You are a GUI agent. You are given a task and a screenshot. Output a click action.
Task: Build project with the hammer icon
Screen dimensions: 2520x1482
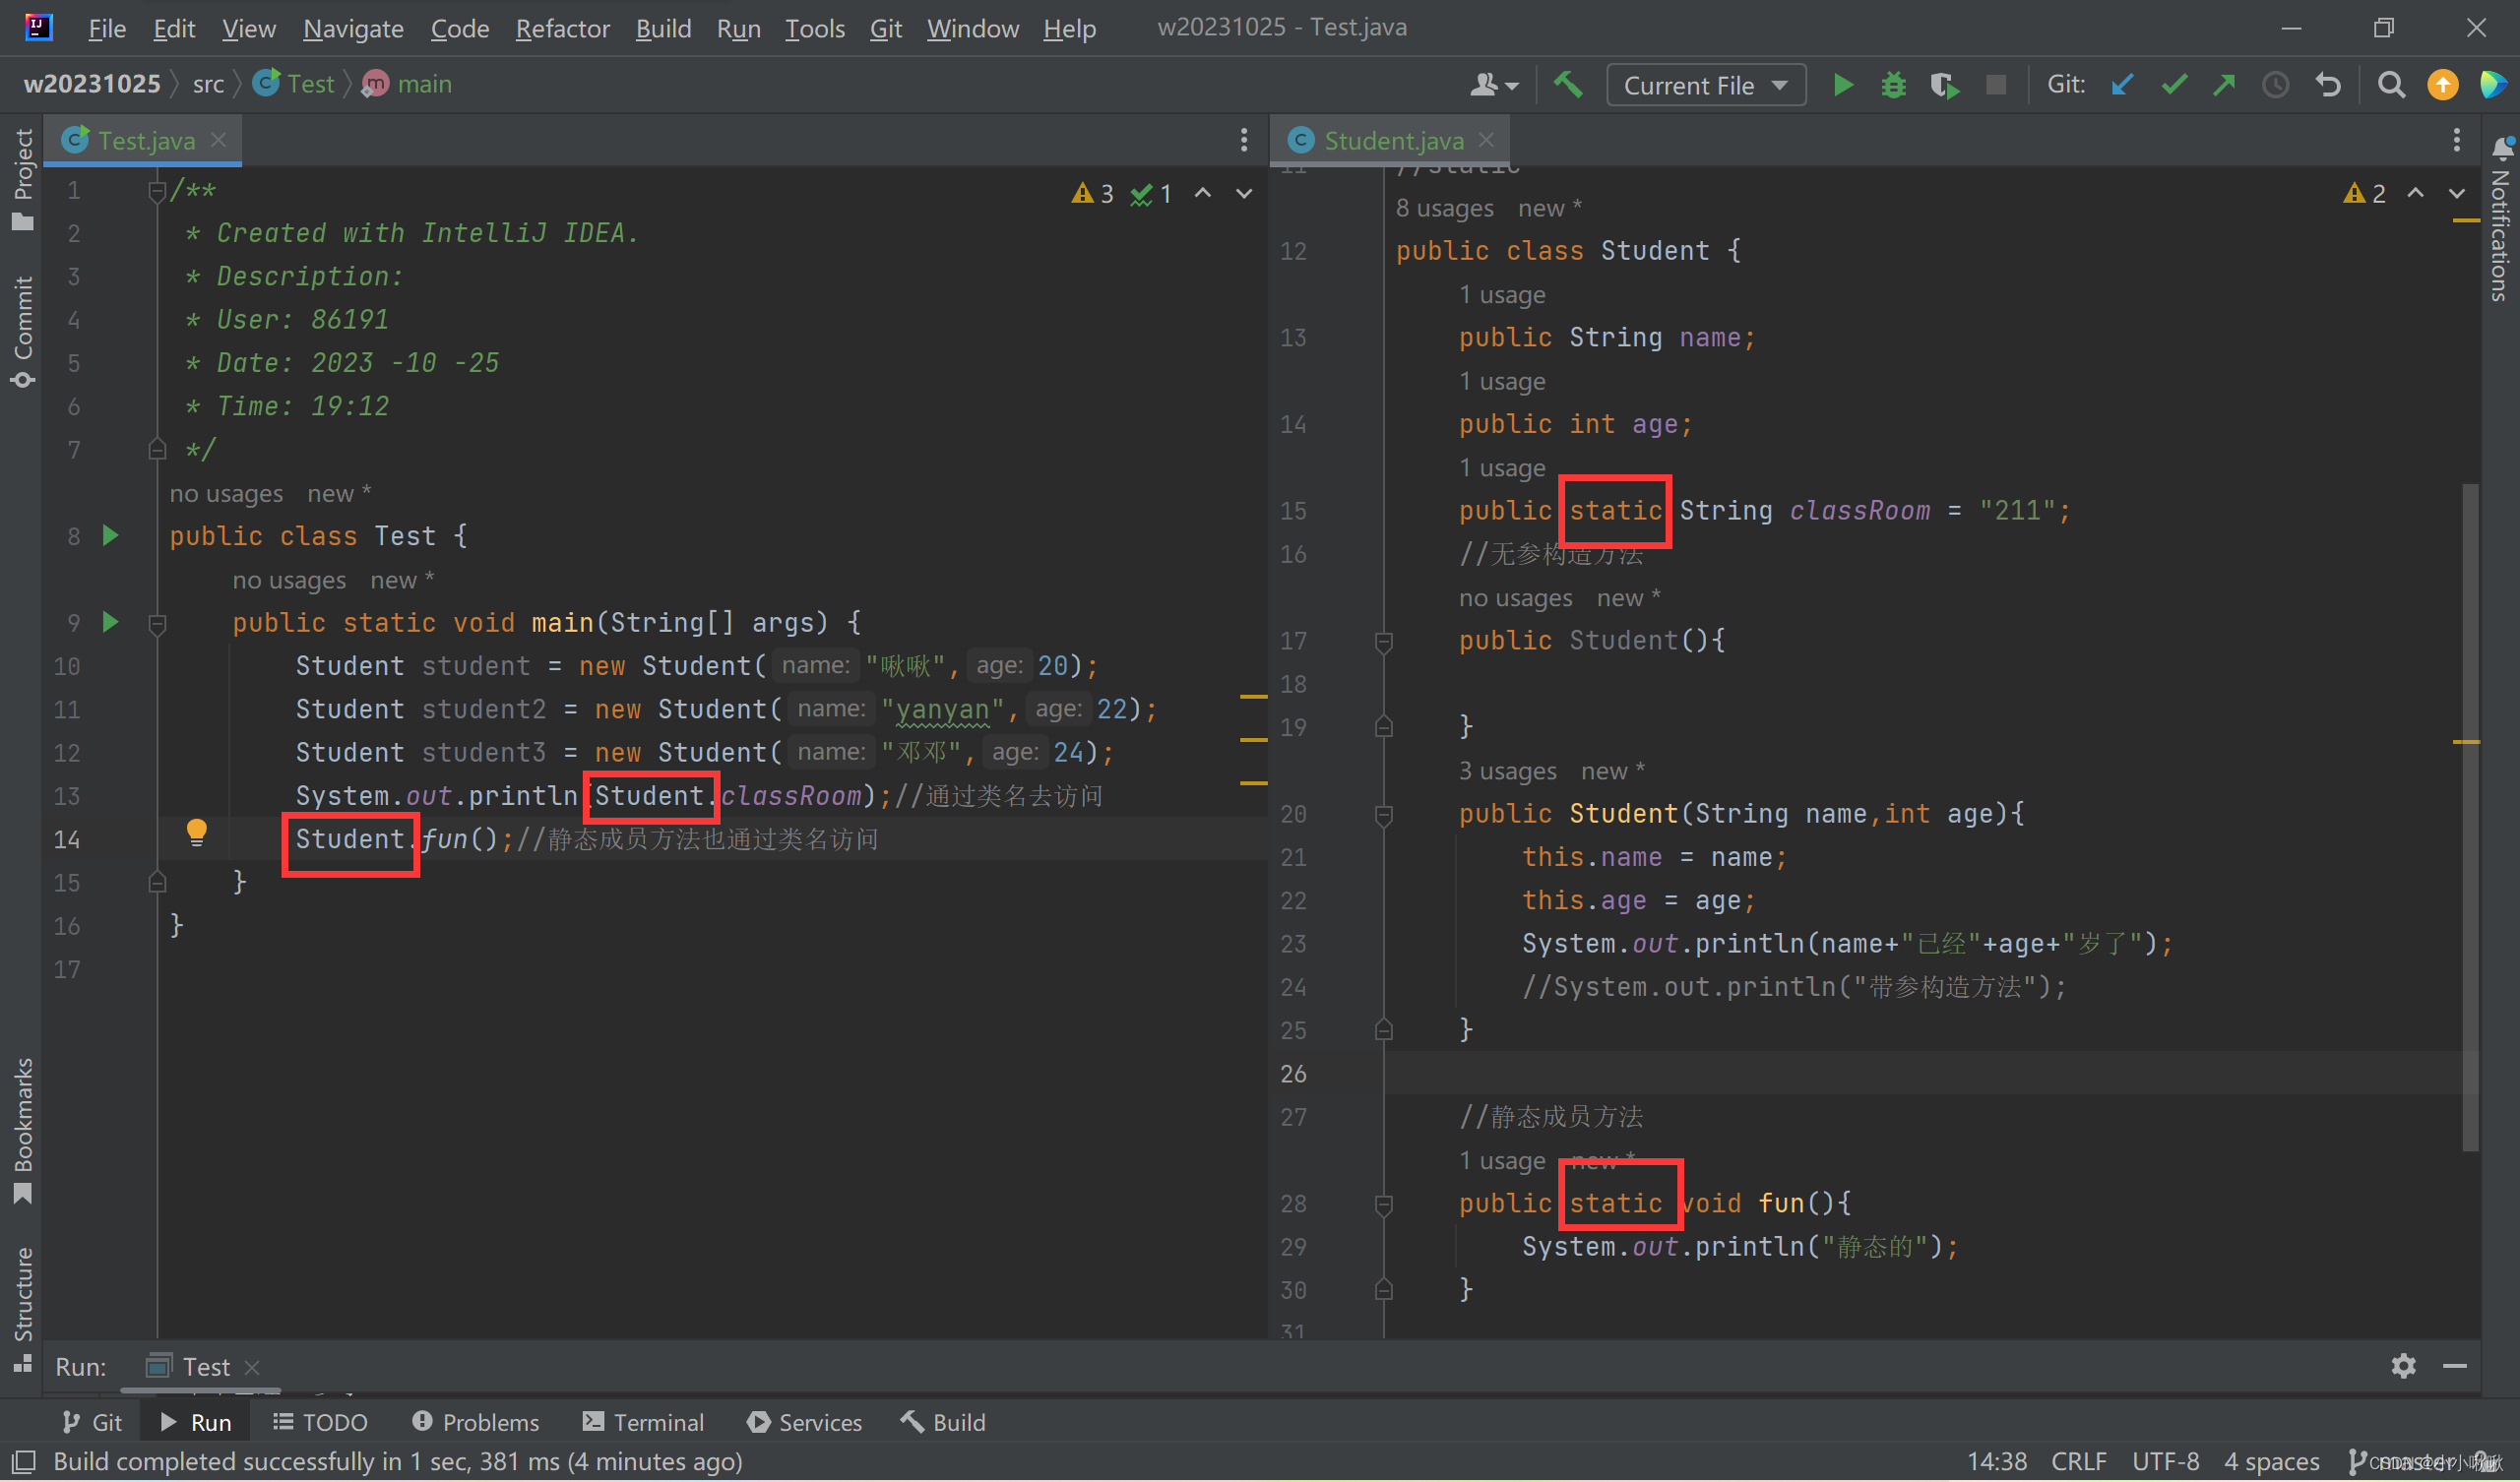(1568, 85)
